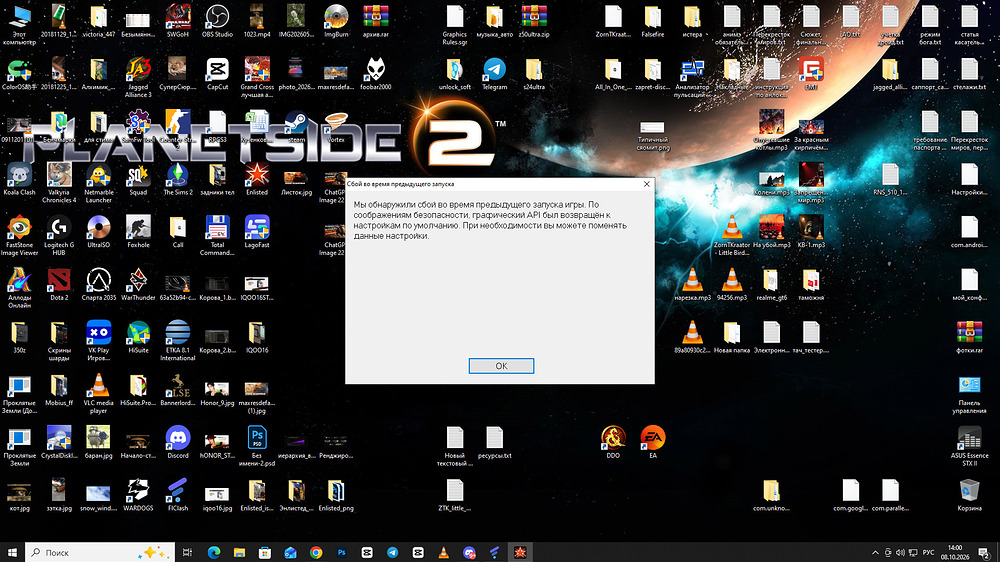Open Task View from the taskbar
This screenshot has width=1000, height=562.
click(188, 552)
